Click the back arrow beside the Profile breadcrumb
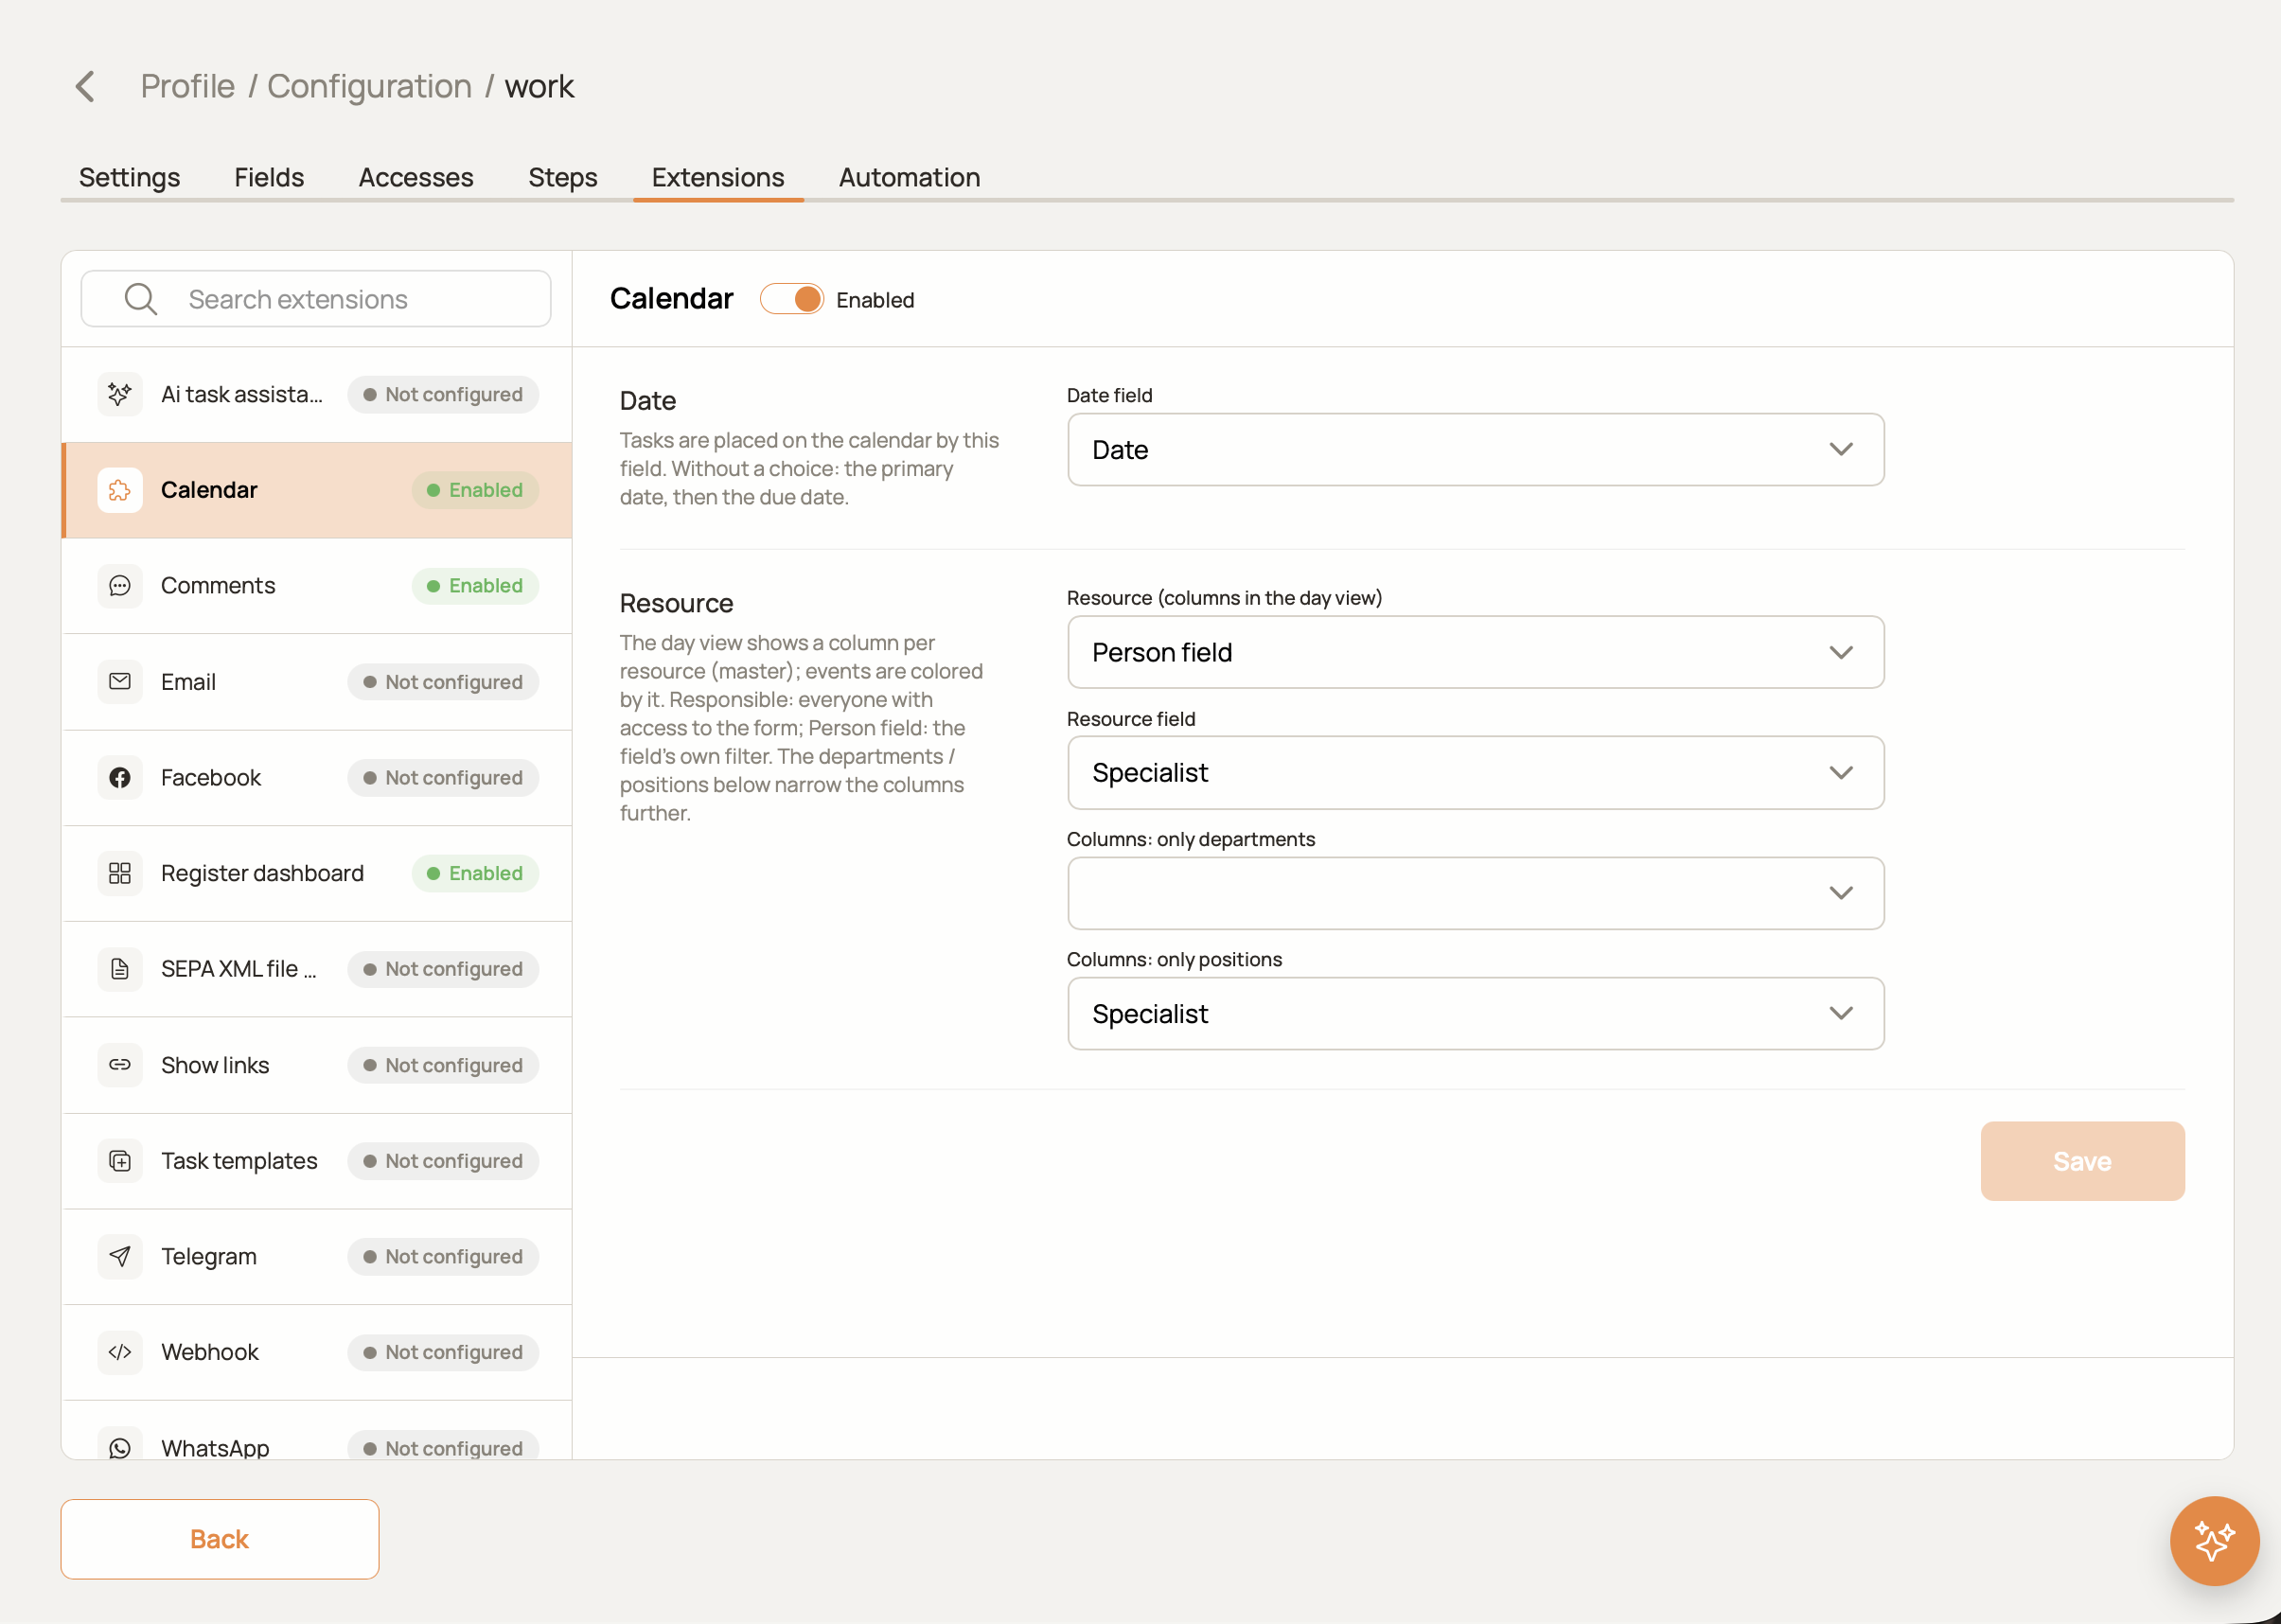This screenshot has width=2281, height=1624. (86, 86)
